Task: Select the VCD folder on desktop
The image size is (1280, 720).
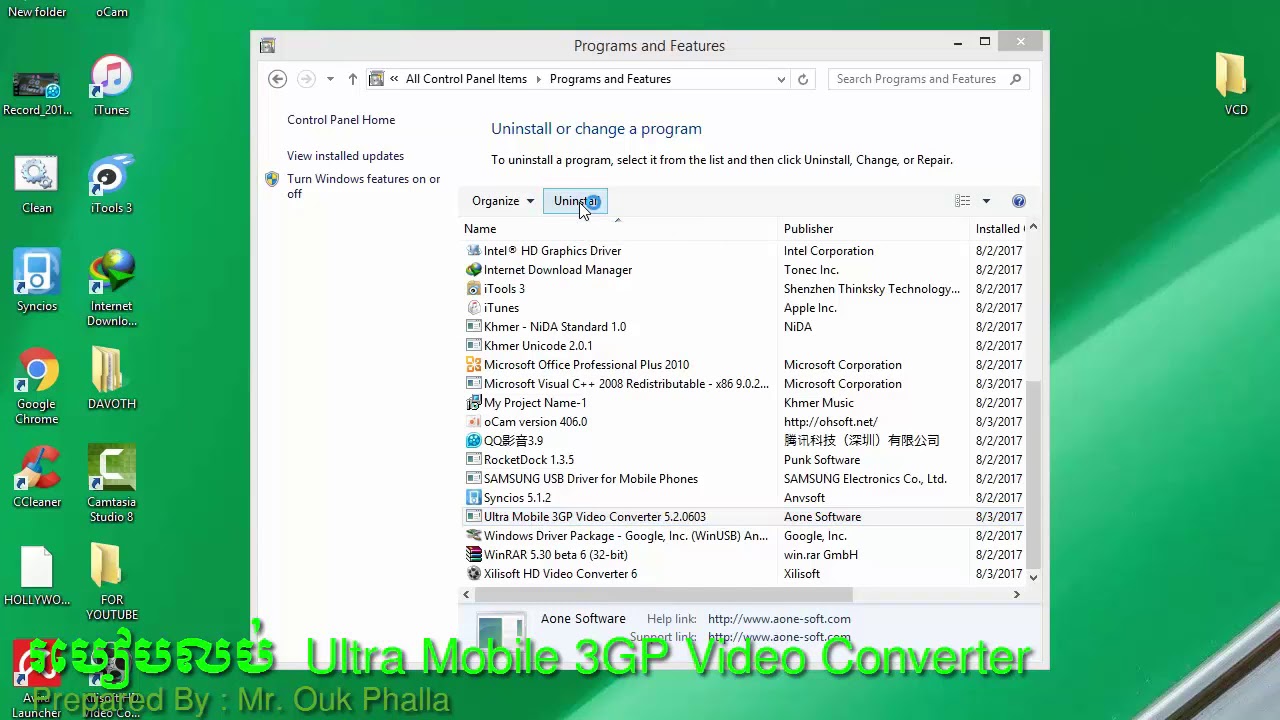Action: point(1236,85)
